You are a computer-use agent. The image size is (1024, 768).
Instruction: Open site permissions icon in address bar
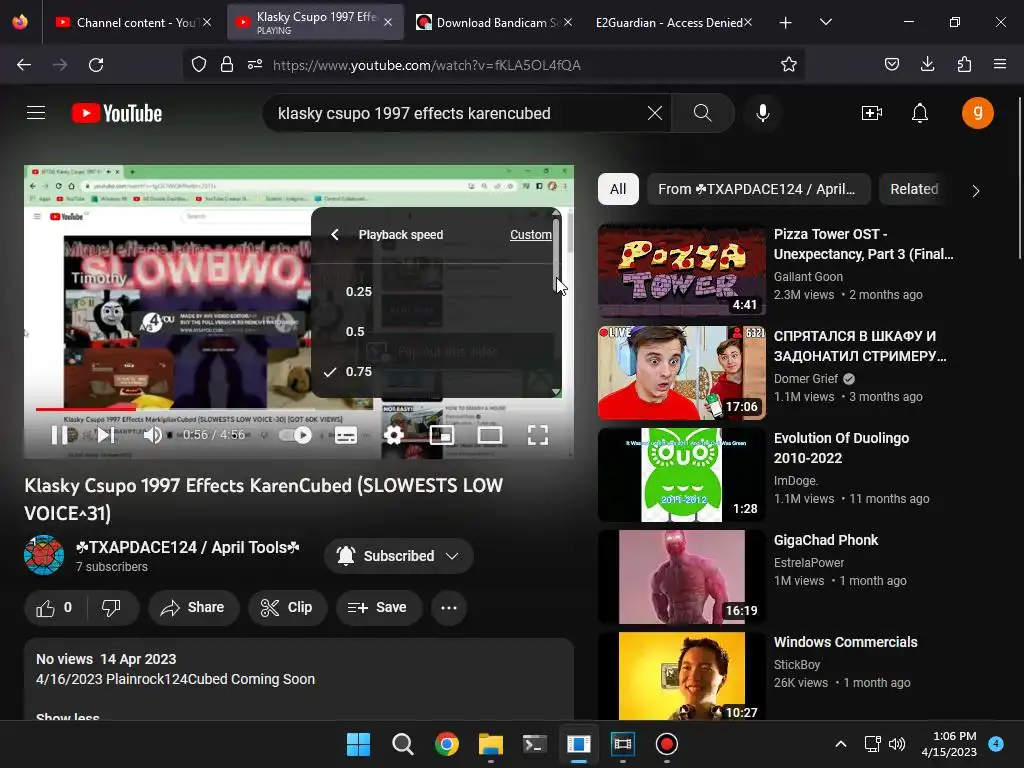[x=255, y=64]
